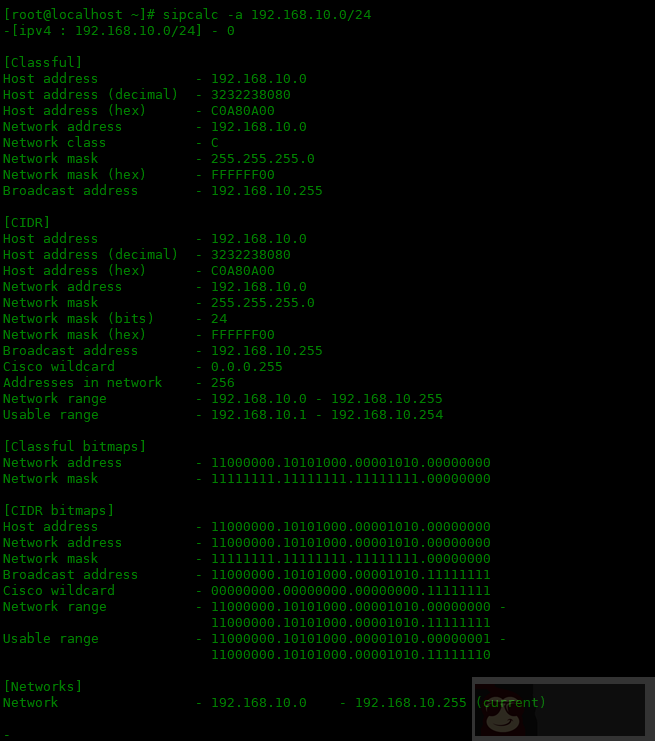
Task: Select the Network class value "C"
Action: (x=215, y=143)
